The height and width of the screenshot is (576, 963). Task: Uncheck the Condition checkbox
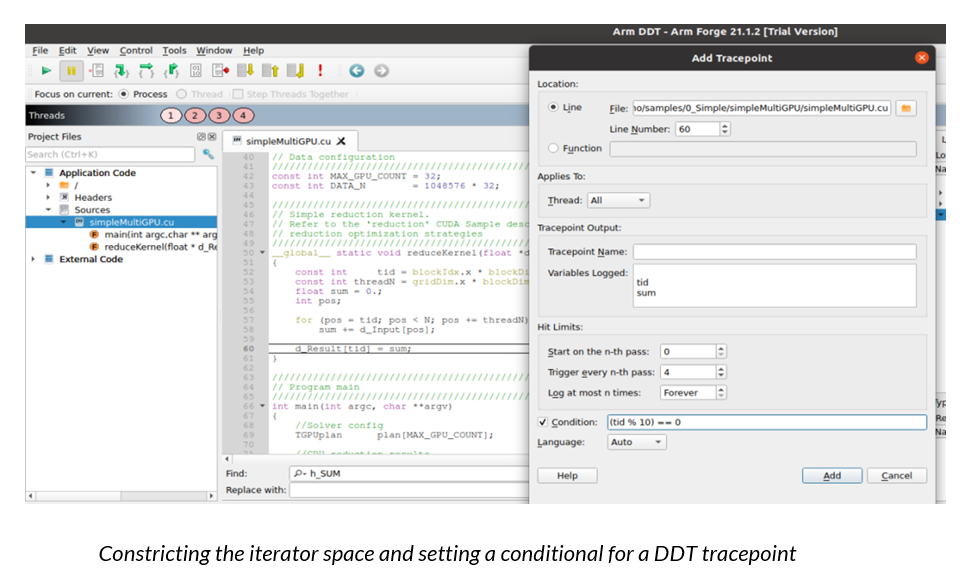tap(543, 422)
